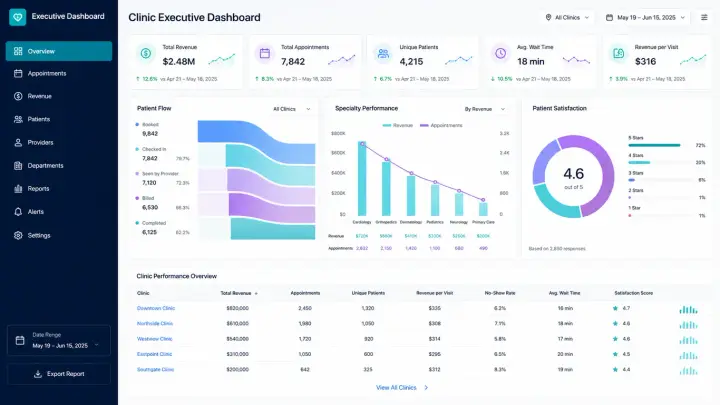Open the By Revenue dropdown in Specialty Performance
Viewport: 720px width, 405px height.
pyautogui.click(x=484, y=109)
